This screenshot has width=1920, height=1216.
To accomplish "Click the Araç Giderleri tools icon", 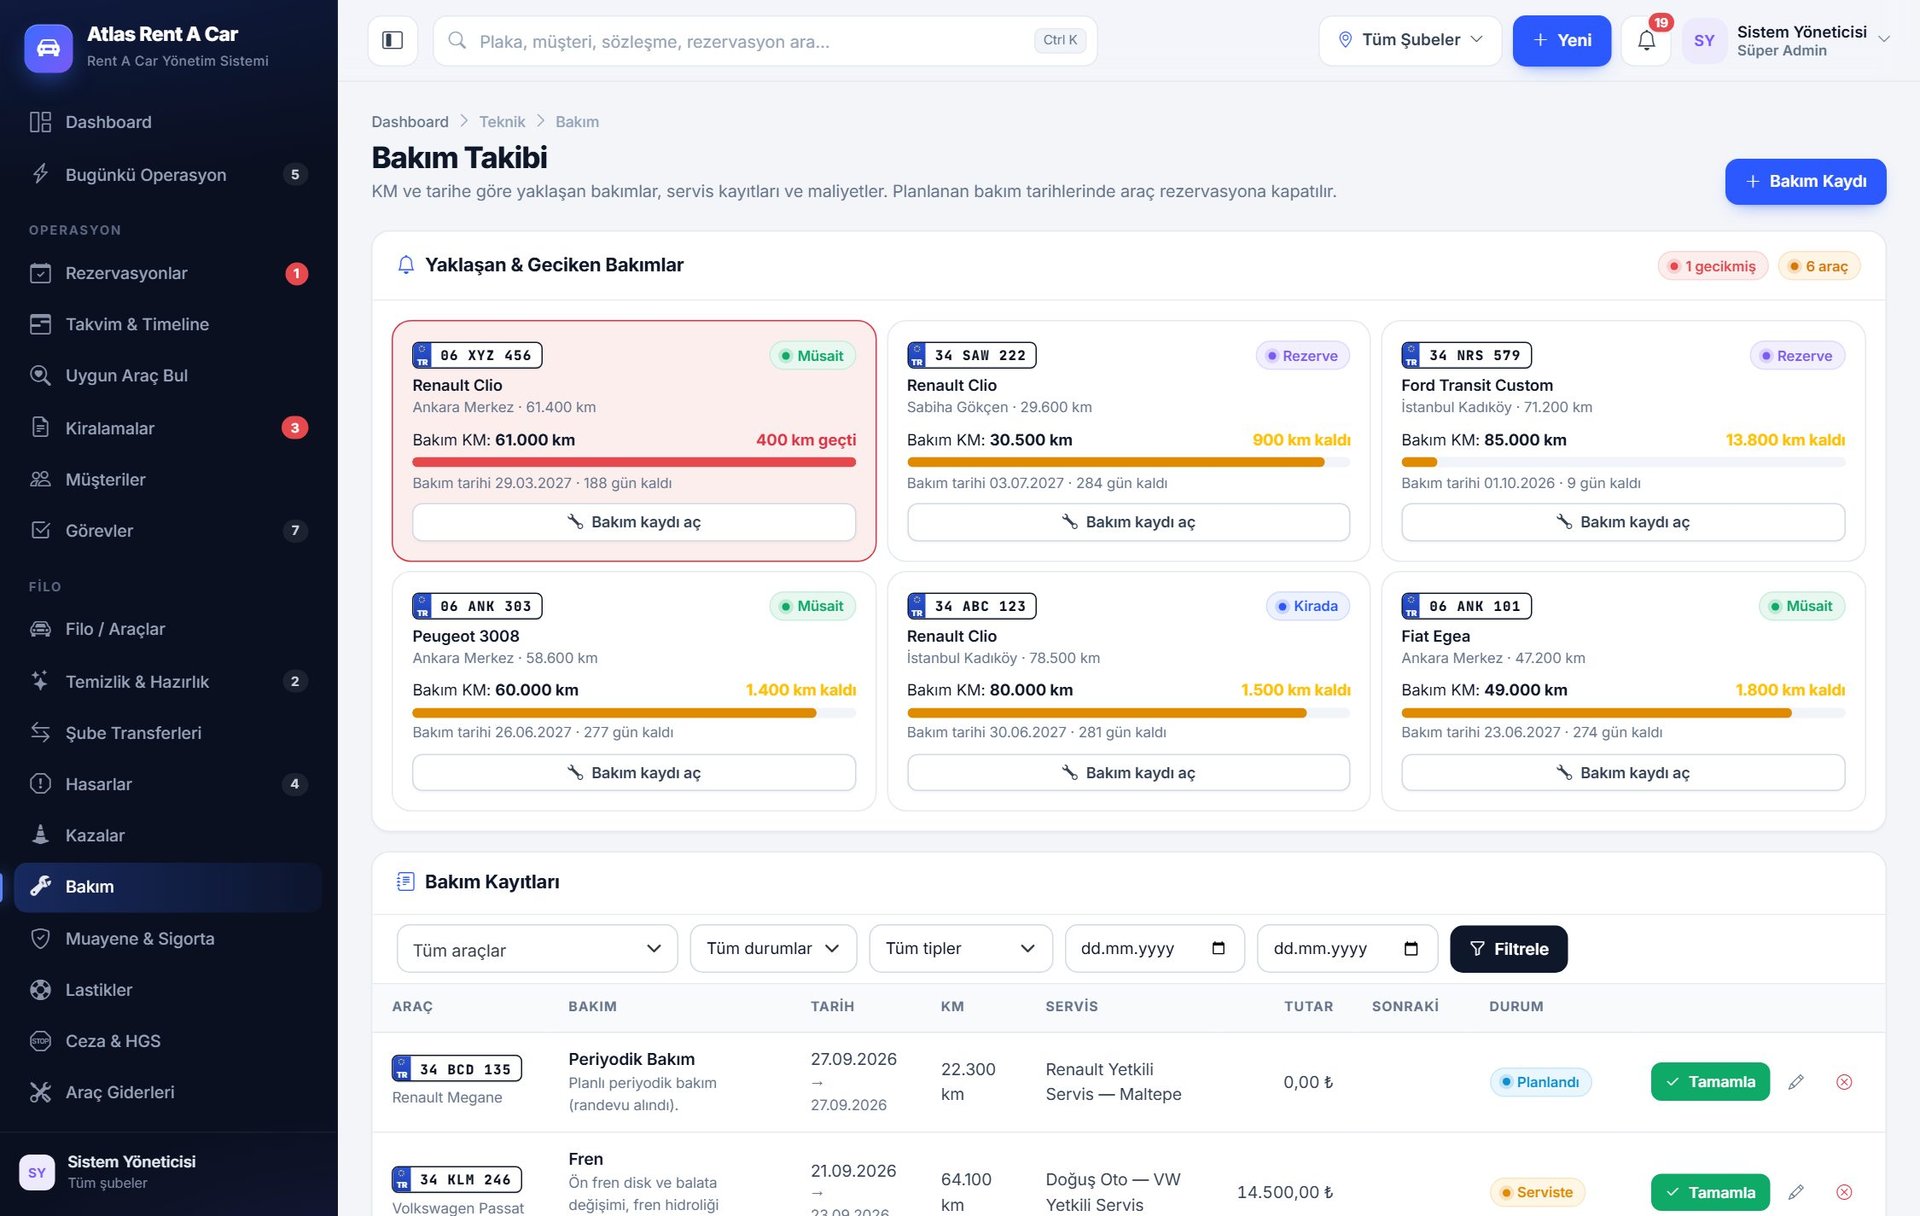I will [x=40, y=1092].
